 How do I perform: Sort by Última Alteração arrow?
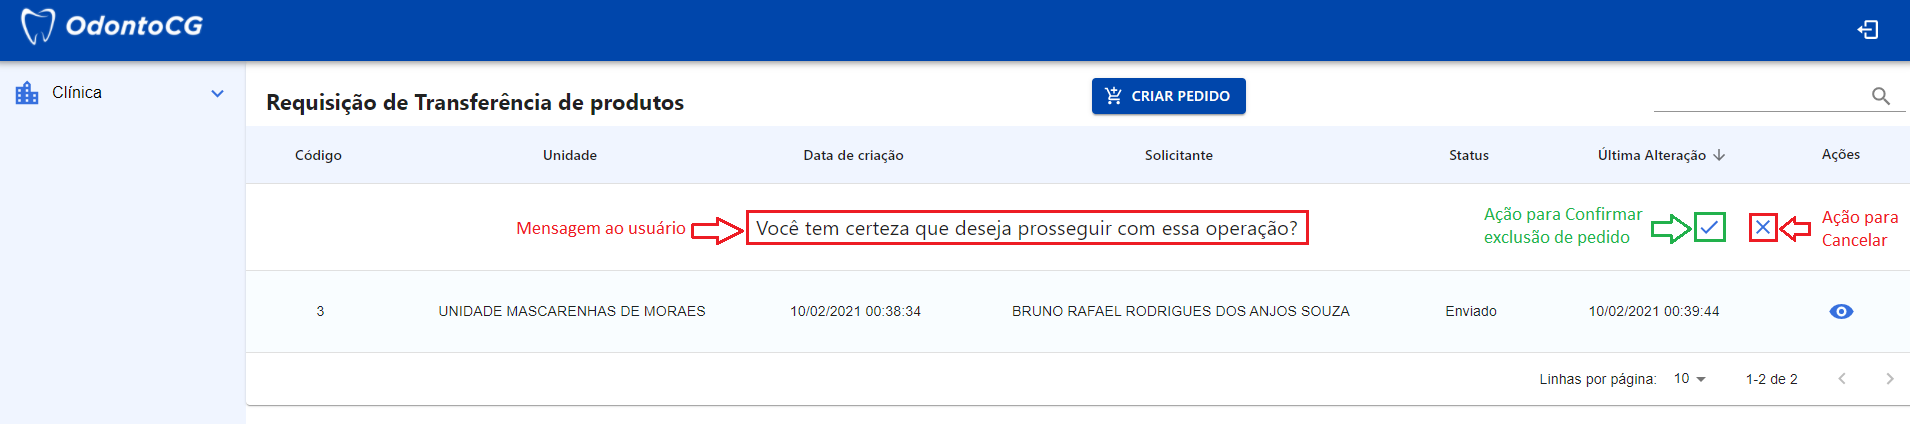[1719, 155]
